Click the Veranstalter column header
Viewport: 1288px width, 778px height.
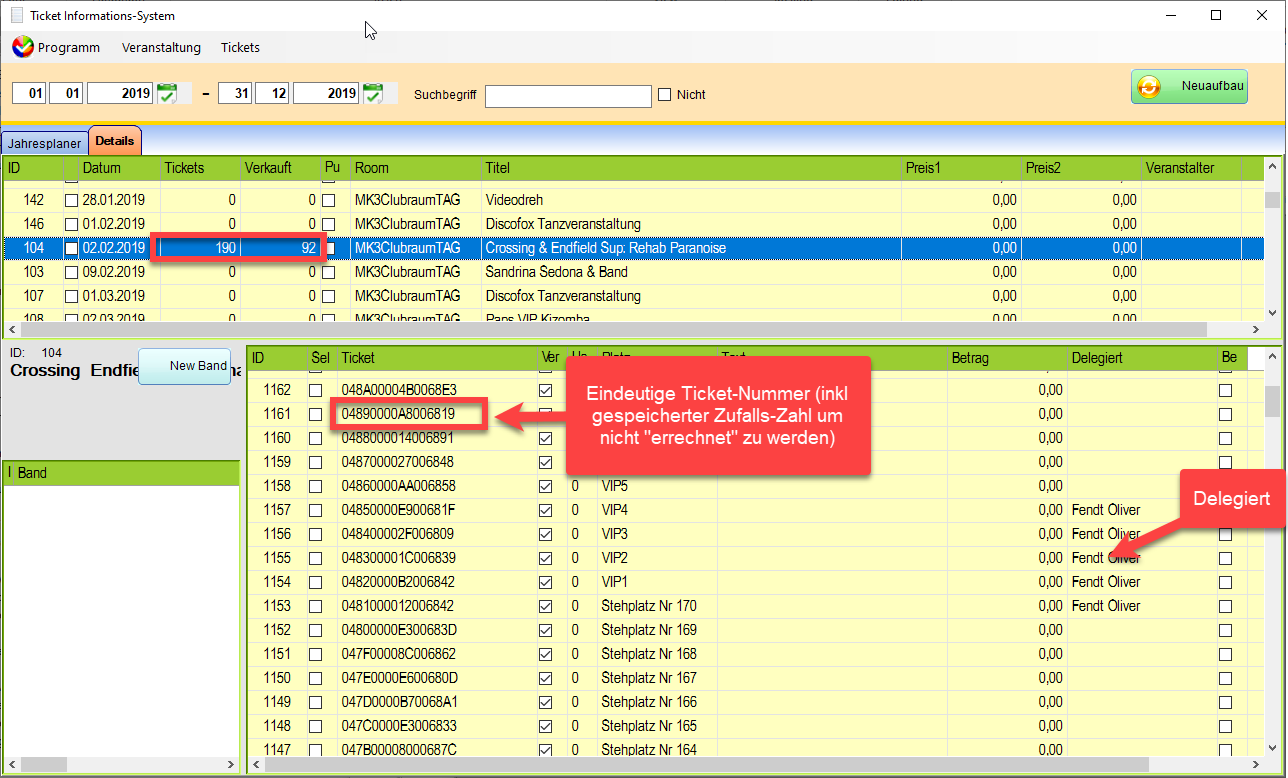coord(1191,168)
